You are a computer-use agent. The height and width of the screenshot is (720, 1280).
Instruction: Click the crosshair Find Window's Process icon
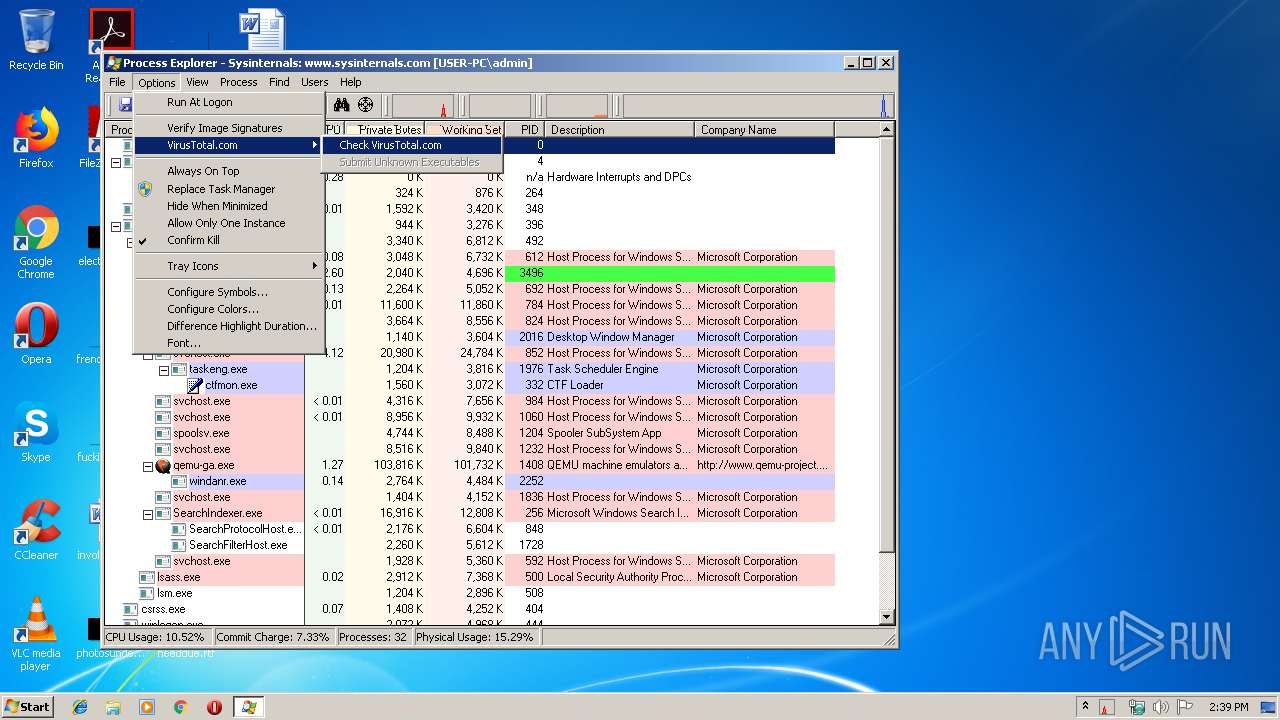click(x=365, y=105)
